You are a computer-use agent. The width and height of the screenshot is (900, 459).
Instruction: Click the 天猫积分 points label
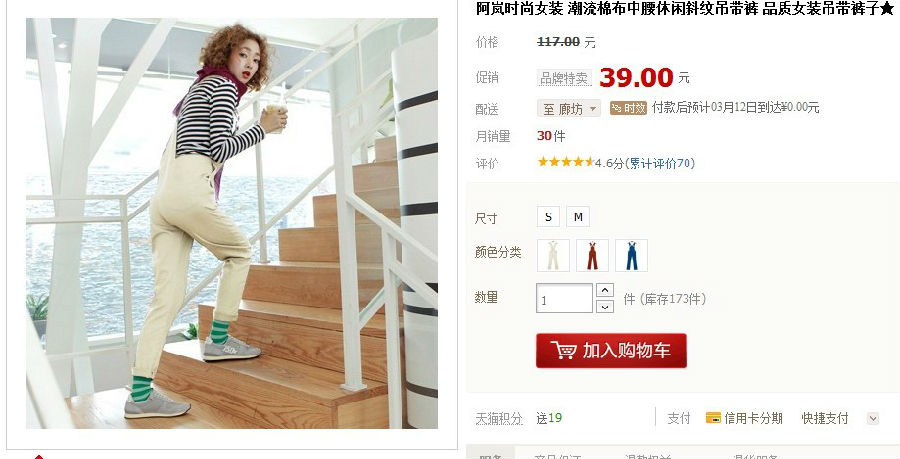click(x=499, y=419)
